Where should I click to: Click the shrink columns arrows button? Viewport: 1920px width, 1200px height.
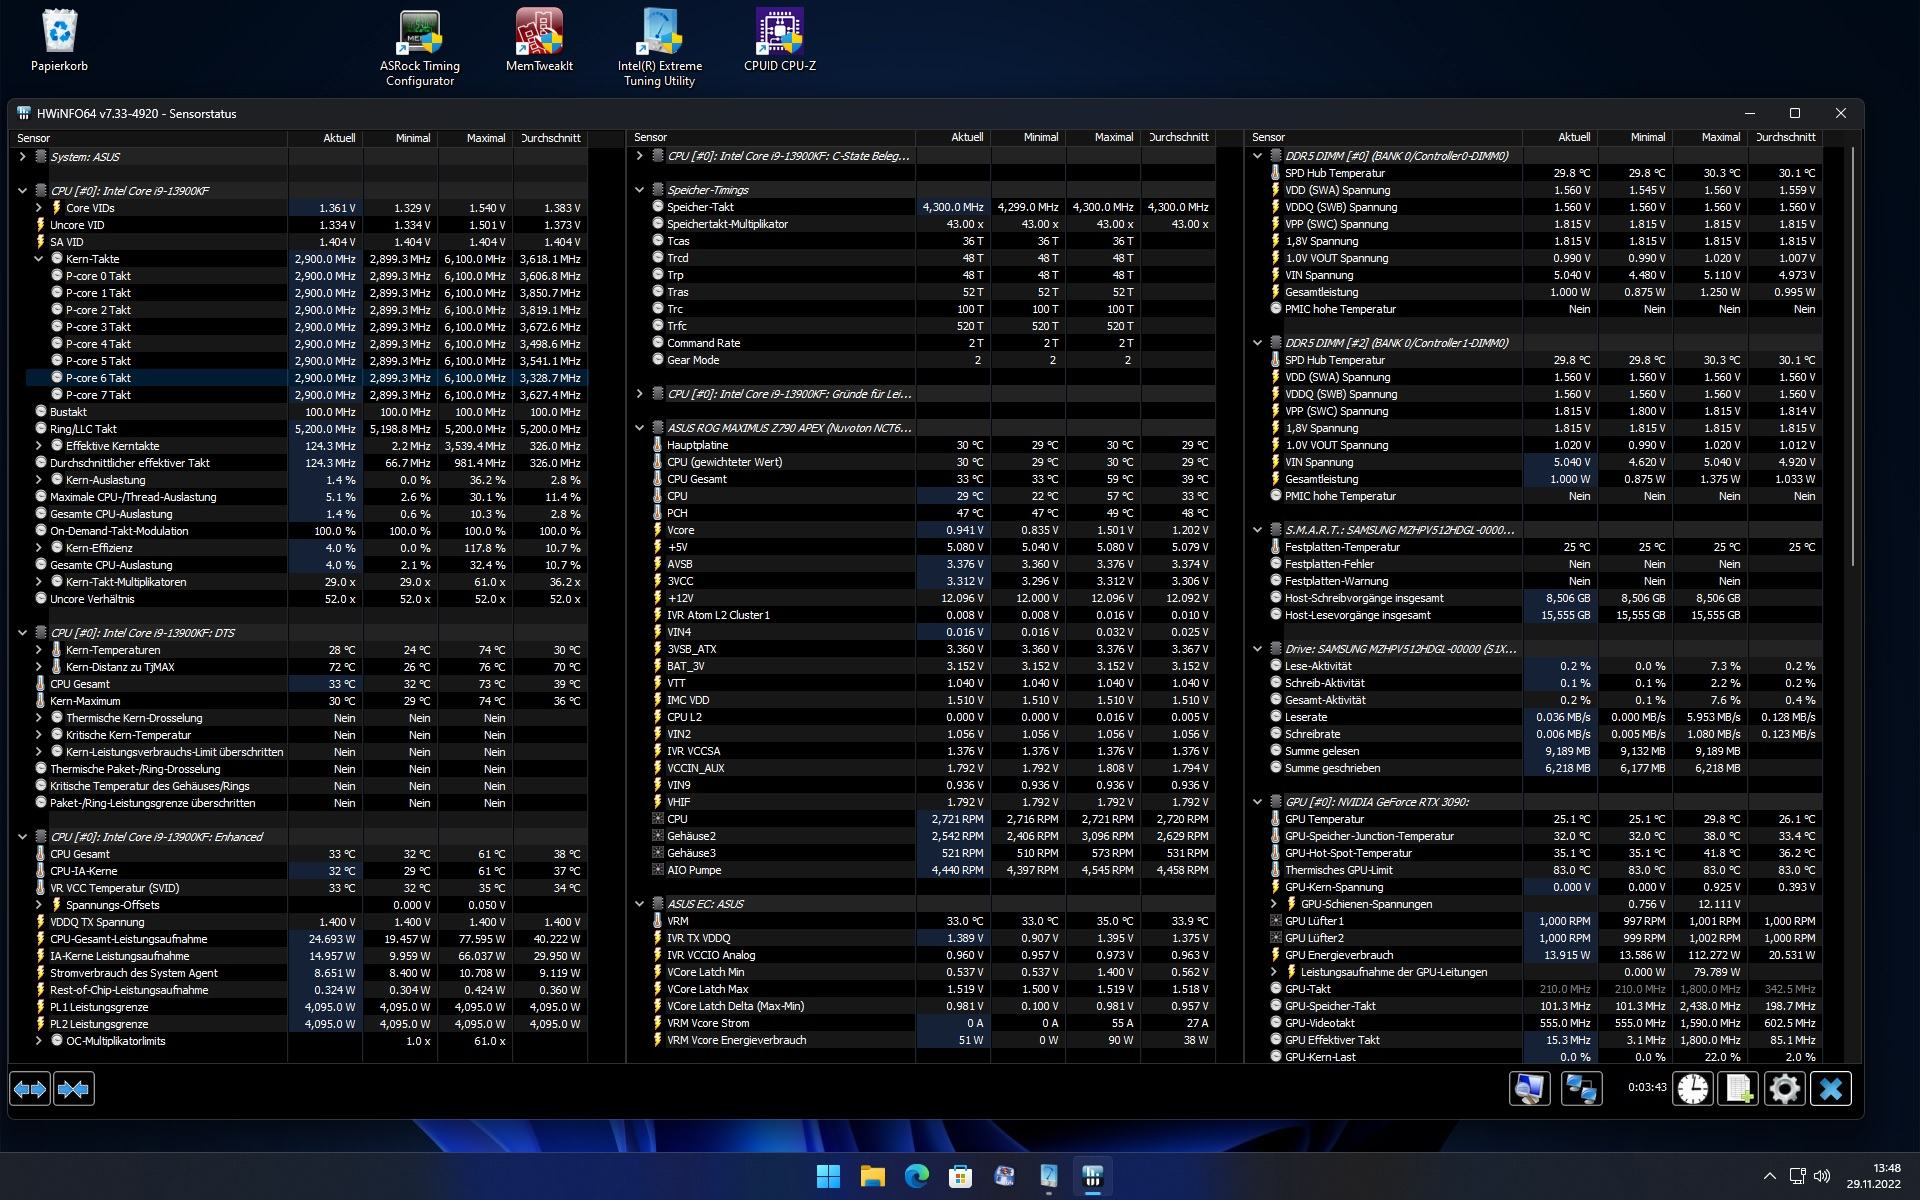click(74, 1089)
